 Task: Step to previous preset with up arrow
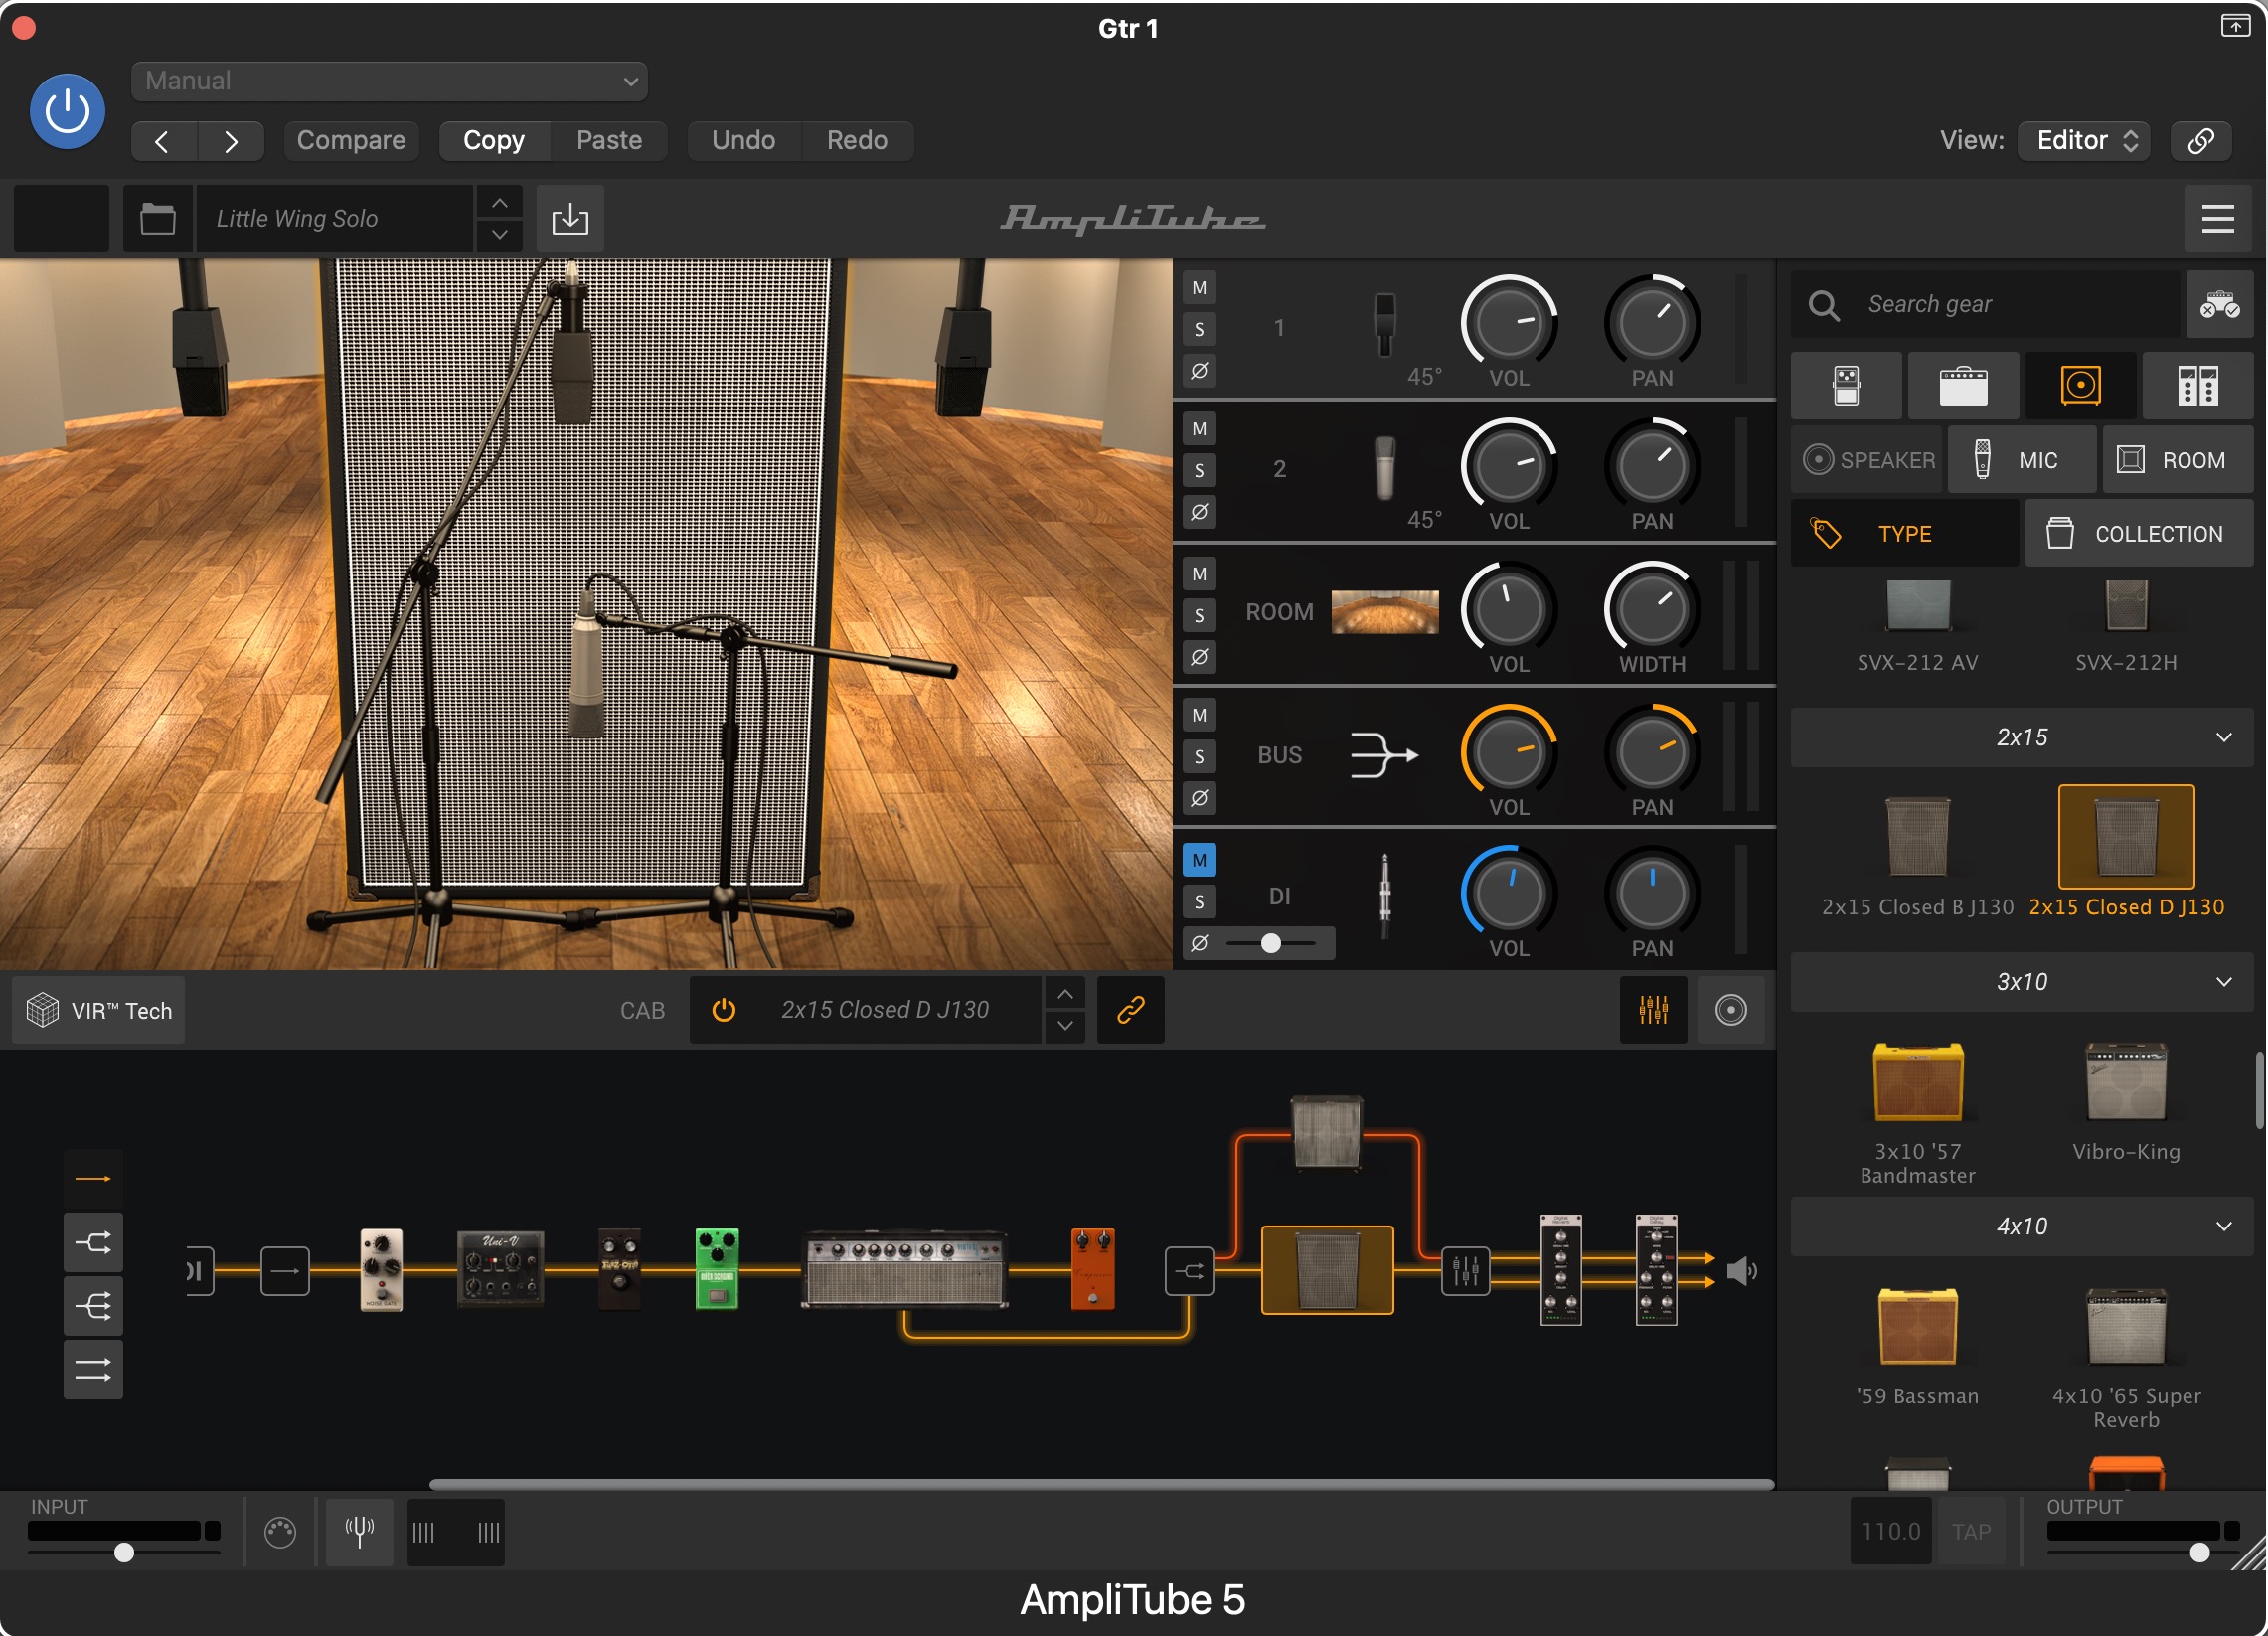coord(499,203)
